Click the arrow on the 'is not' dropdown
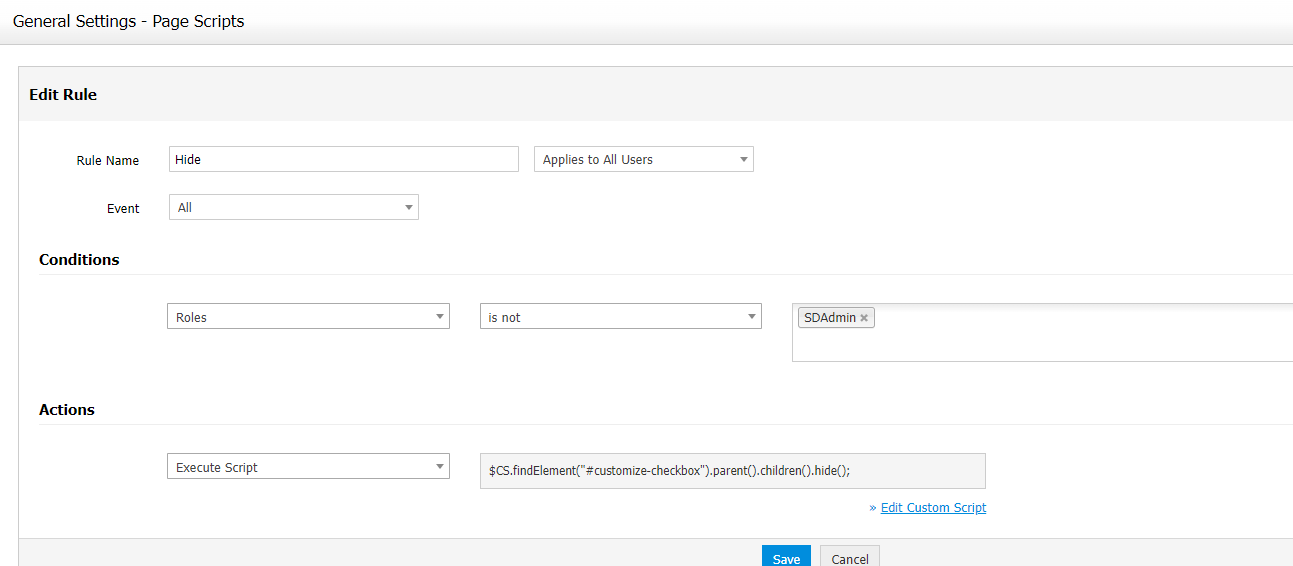The height and width of the screenshot is (566, 1293). pyautogui.click(x=752, y=317)
